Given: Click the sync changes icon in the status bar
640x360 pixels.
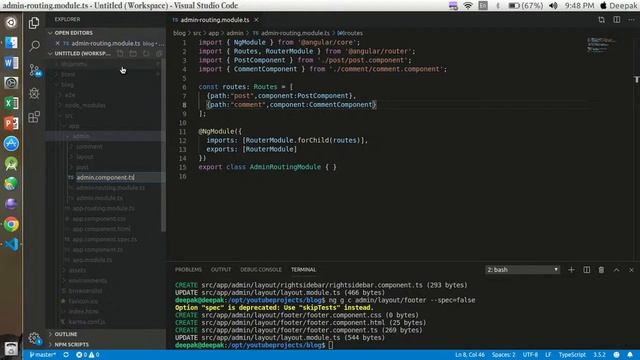Looking at the screenshot, I should 66,355.
